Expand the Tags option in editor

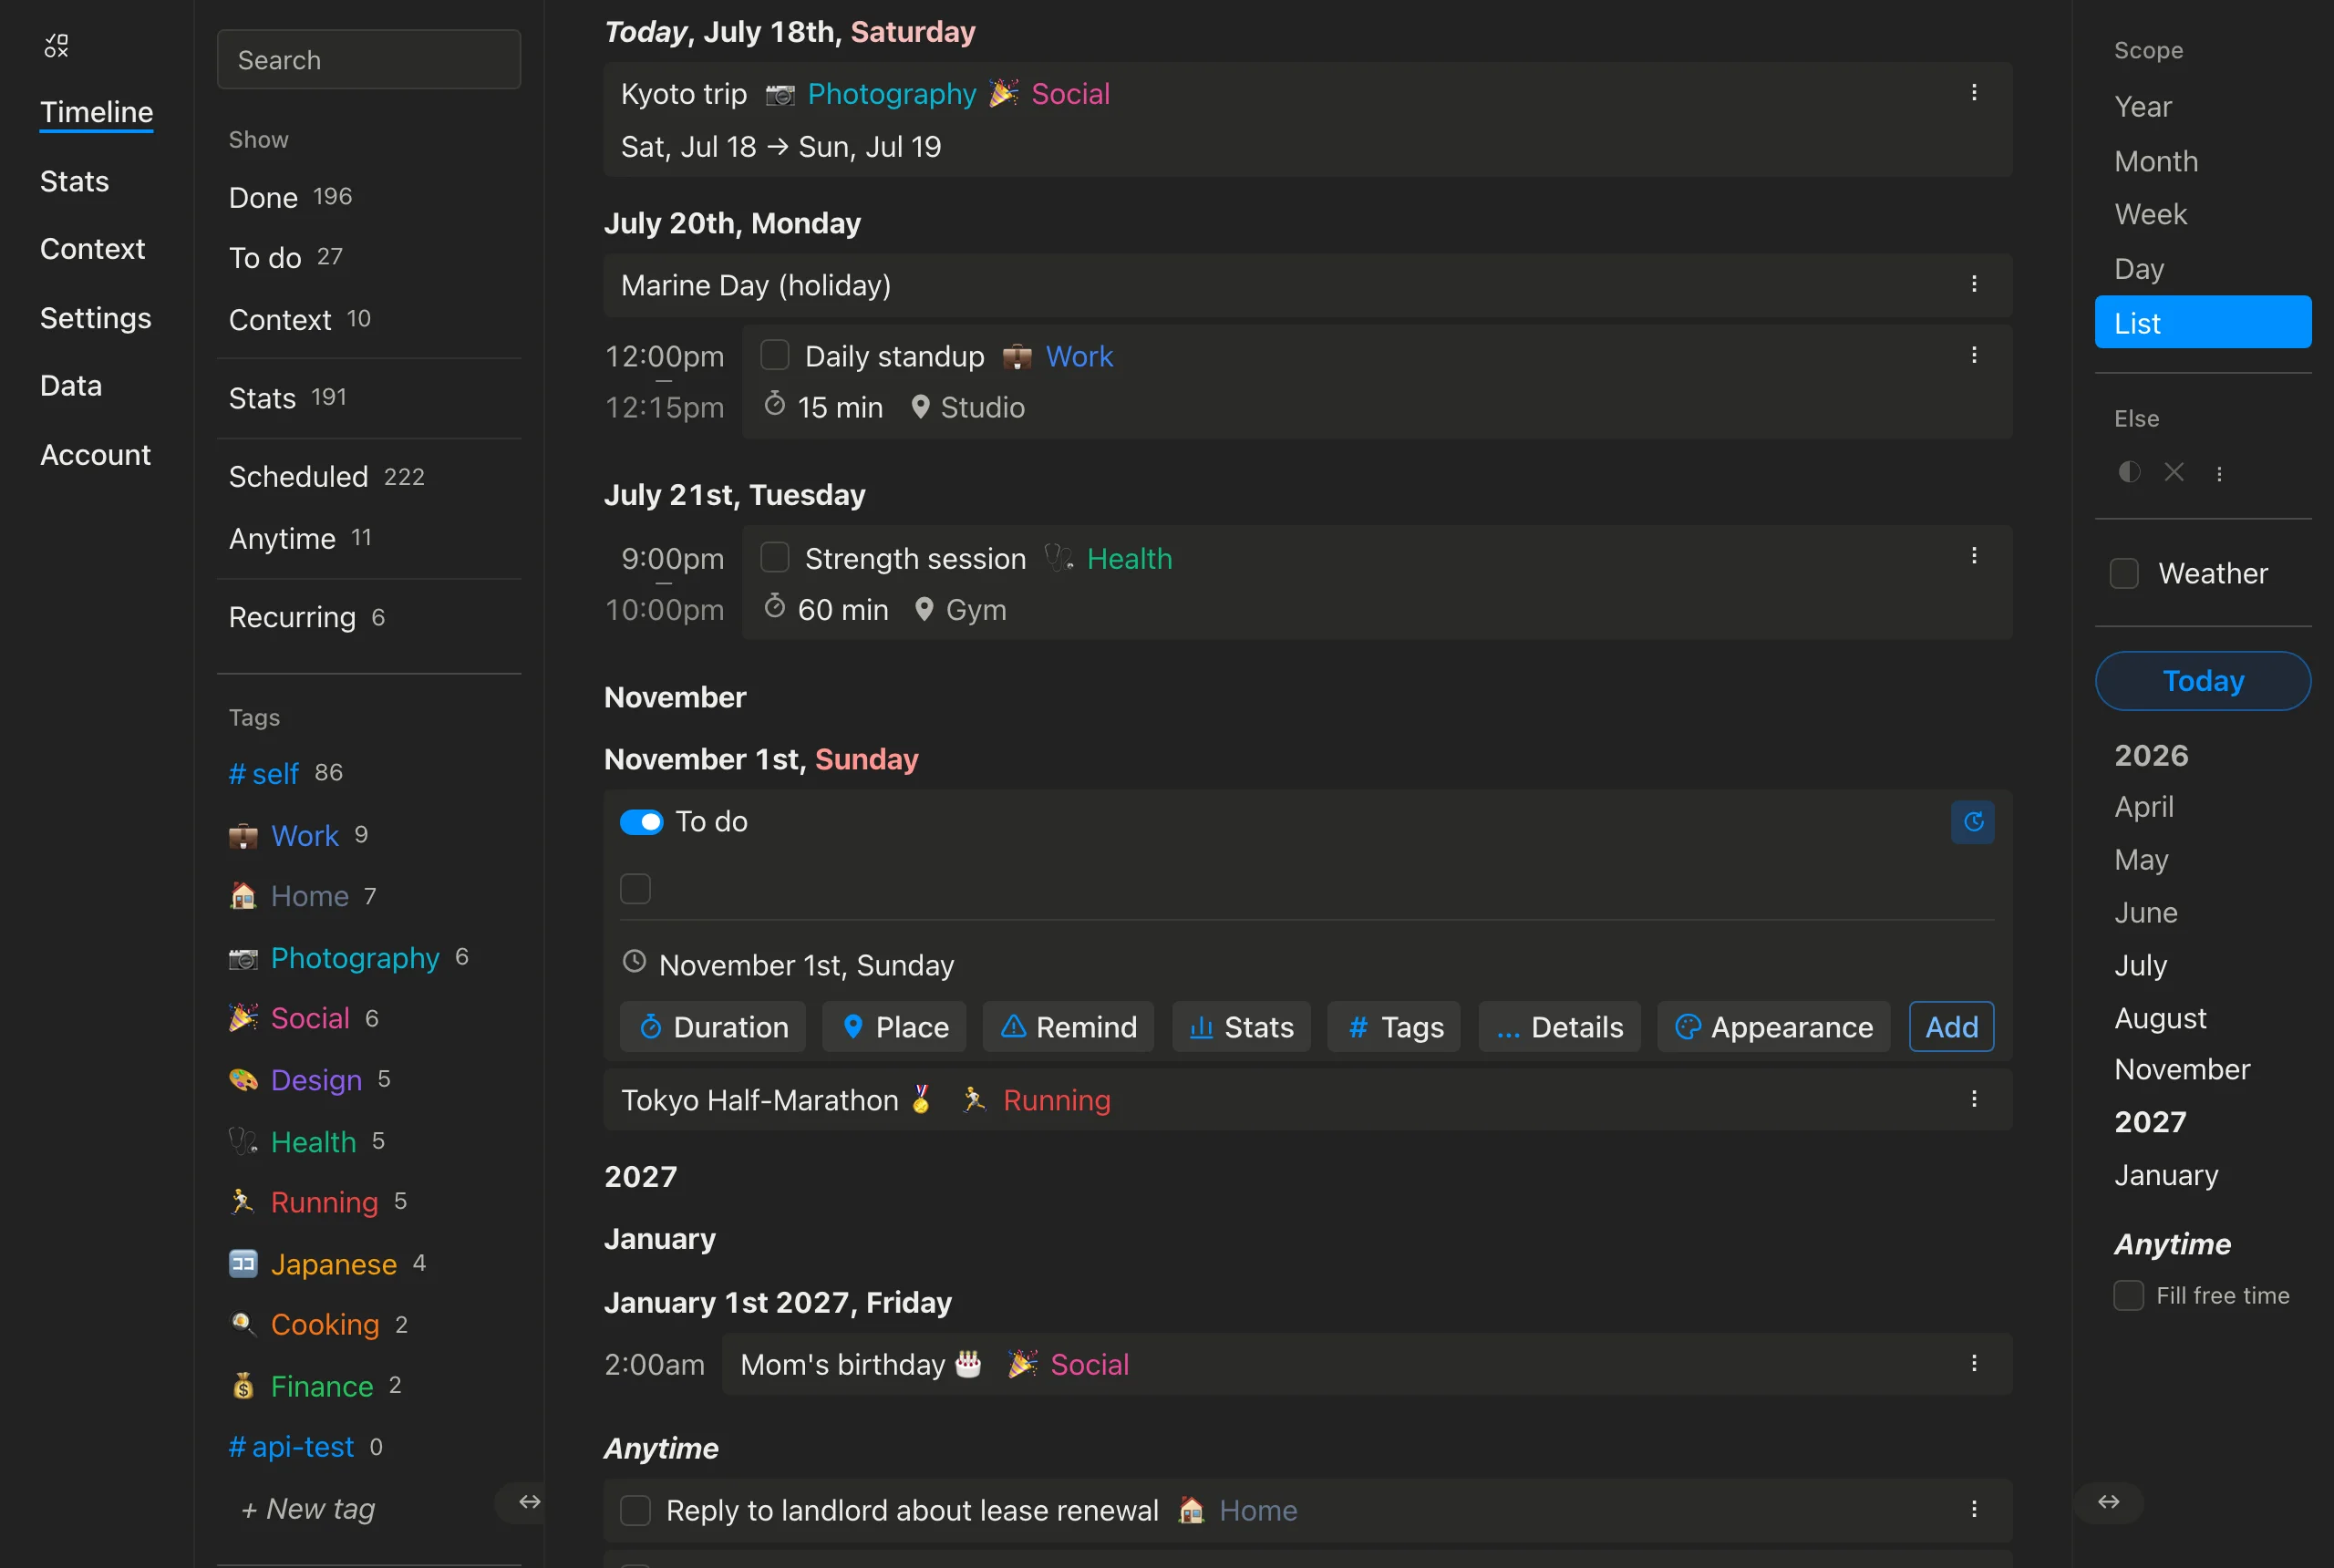1394,1027
